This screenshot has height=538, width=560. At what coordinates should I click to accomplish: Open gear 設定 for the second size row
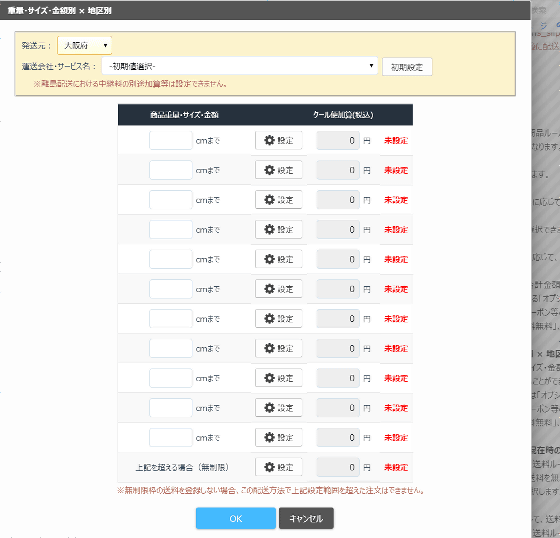click(x=279, y=170)
